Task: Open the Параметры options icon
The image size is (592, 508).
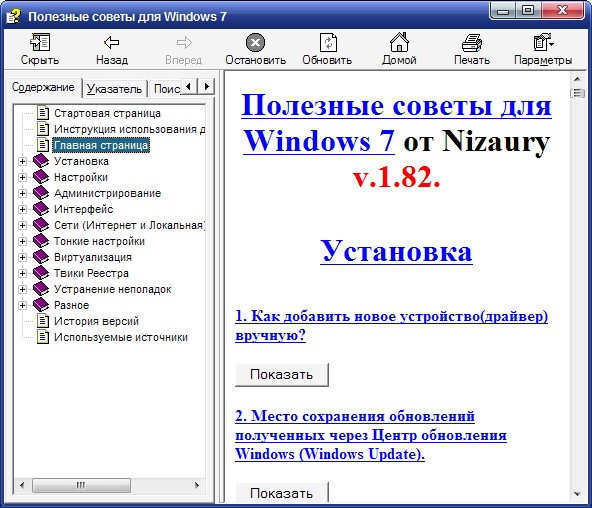Action: (543, 42)
